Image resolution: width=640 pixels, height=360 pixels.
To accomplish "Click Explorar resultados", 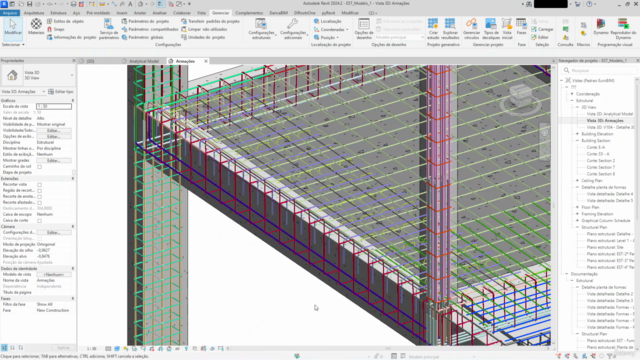I will click(450, 29).
